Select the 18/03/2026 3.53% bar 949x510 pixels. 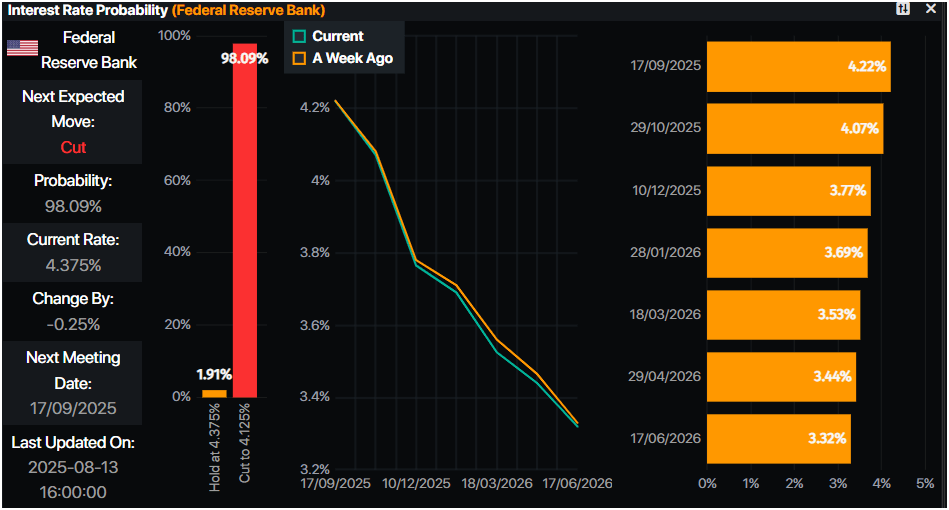pyautogui.click(x=783, y=315)
